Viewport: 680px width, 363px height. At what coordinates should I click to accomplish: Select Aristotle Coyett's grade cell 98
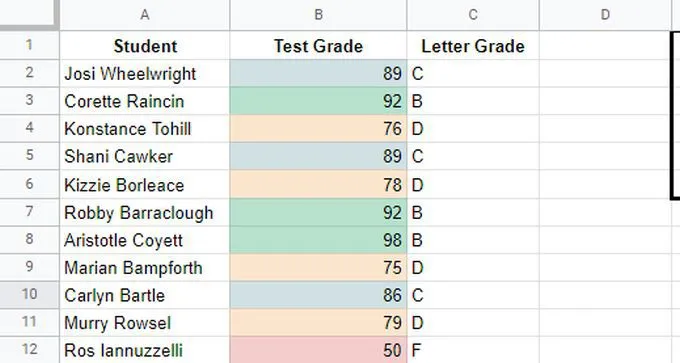tap(318, 240)
